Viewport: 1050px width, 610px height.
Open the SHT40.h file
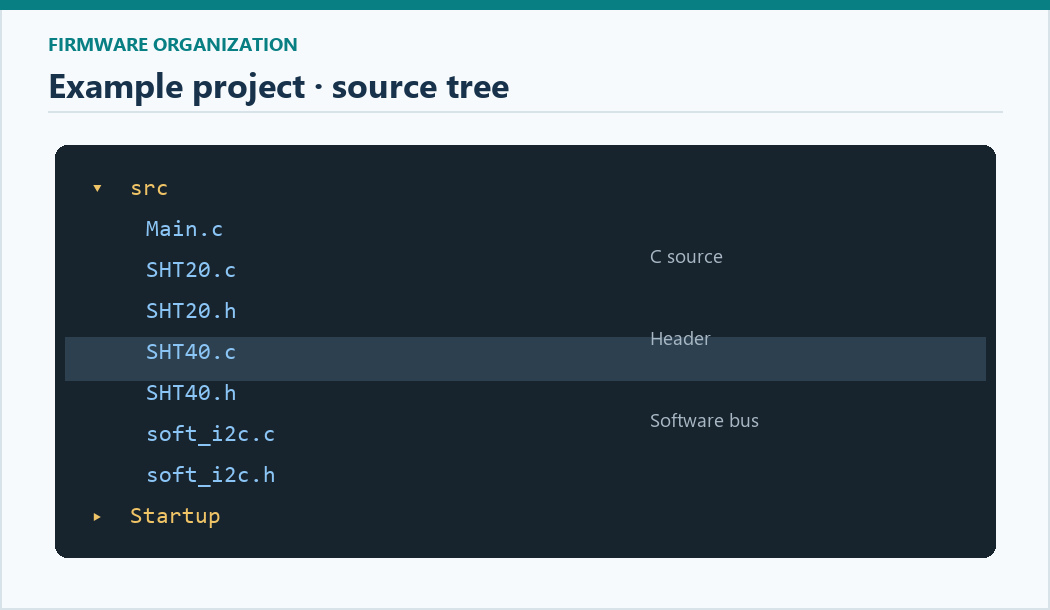[x=191, y=393]
